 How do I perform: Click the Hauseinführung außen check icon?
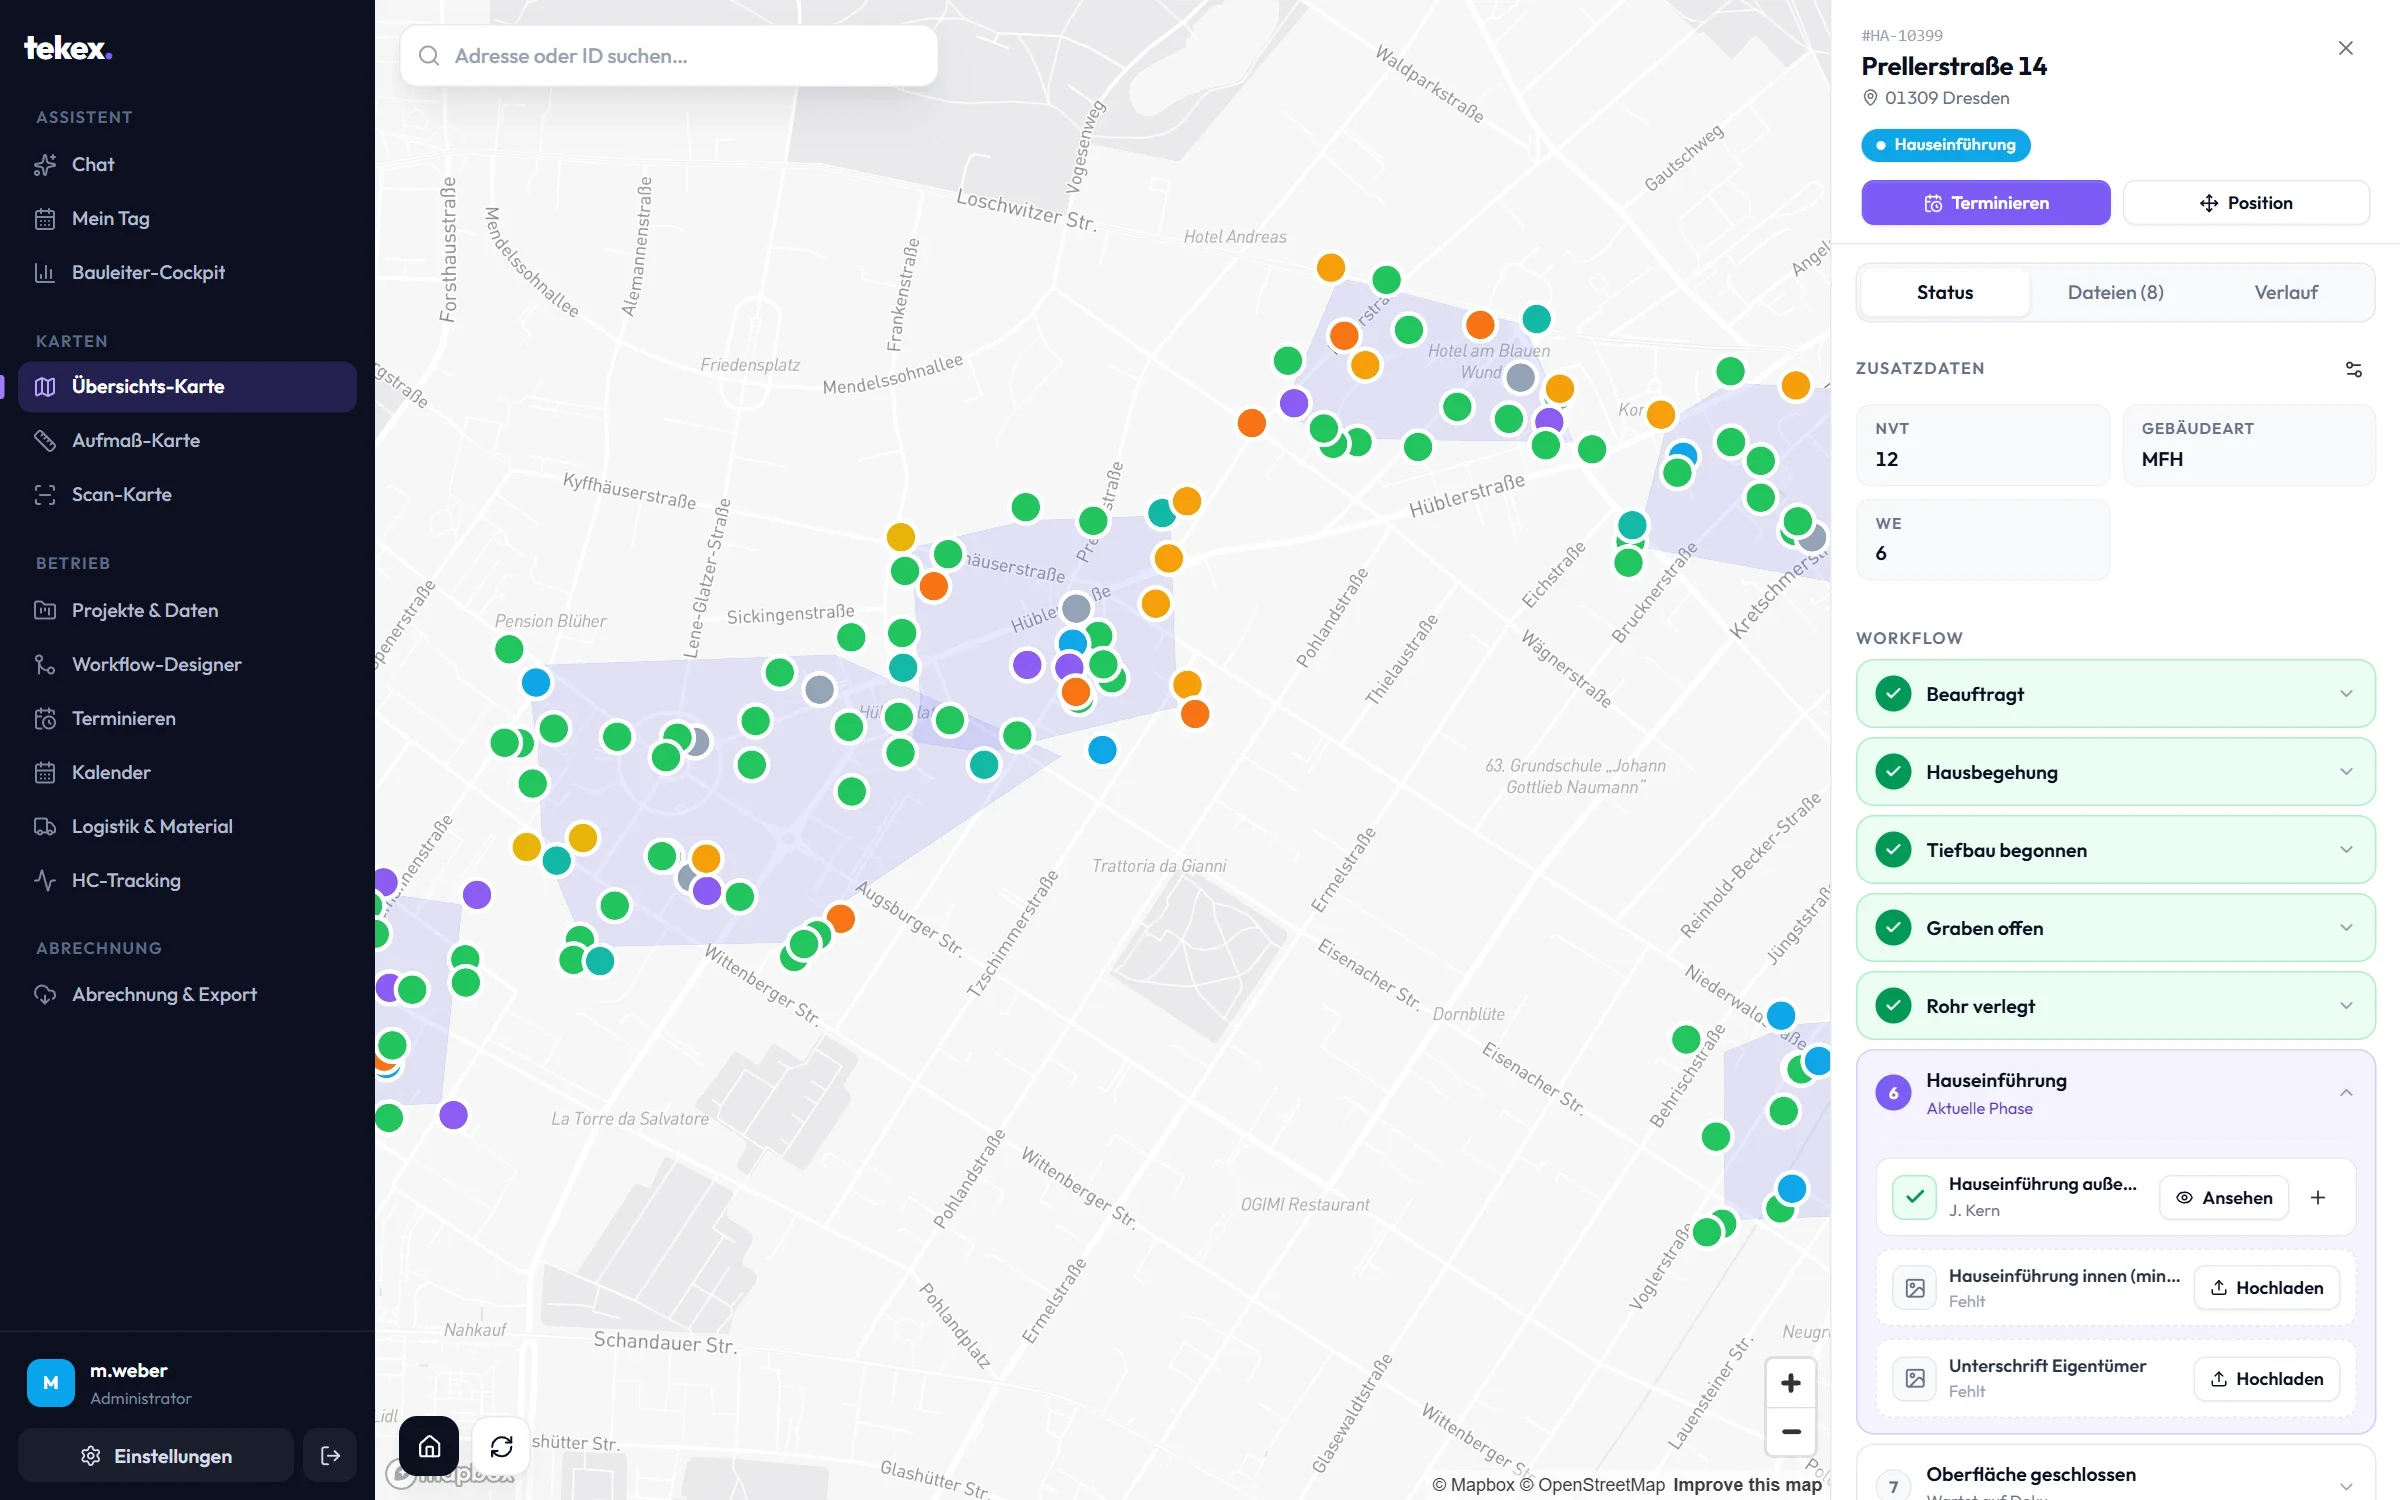tap(1915, 1197)
